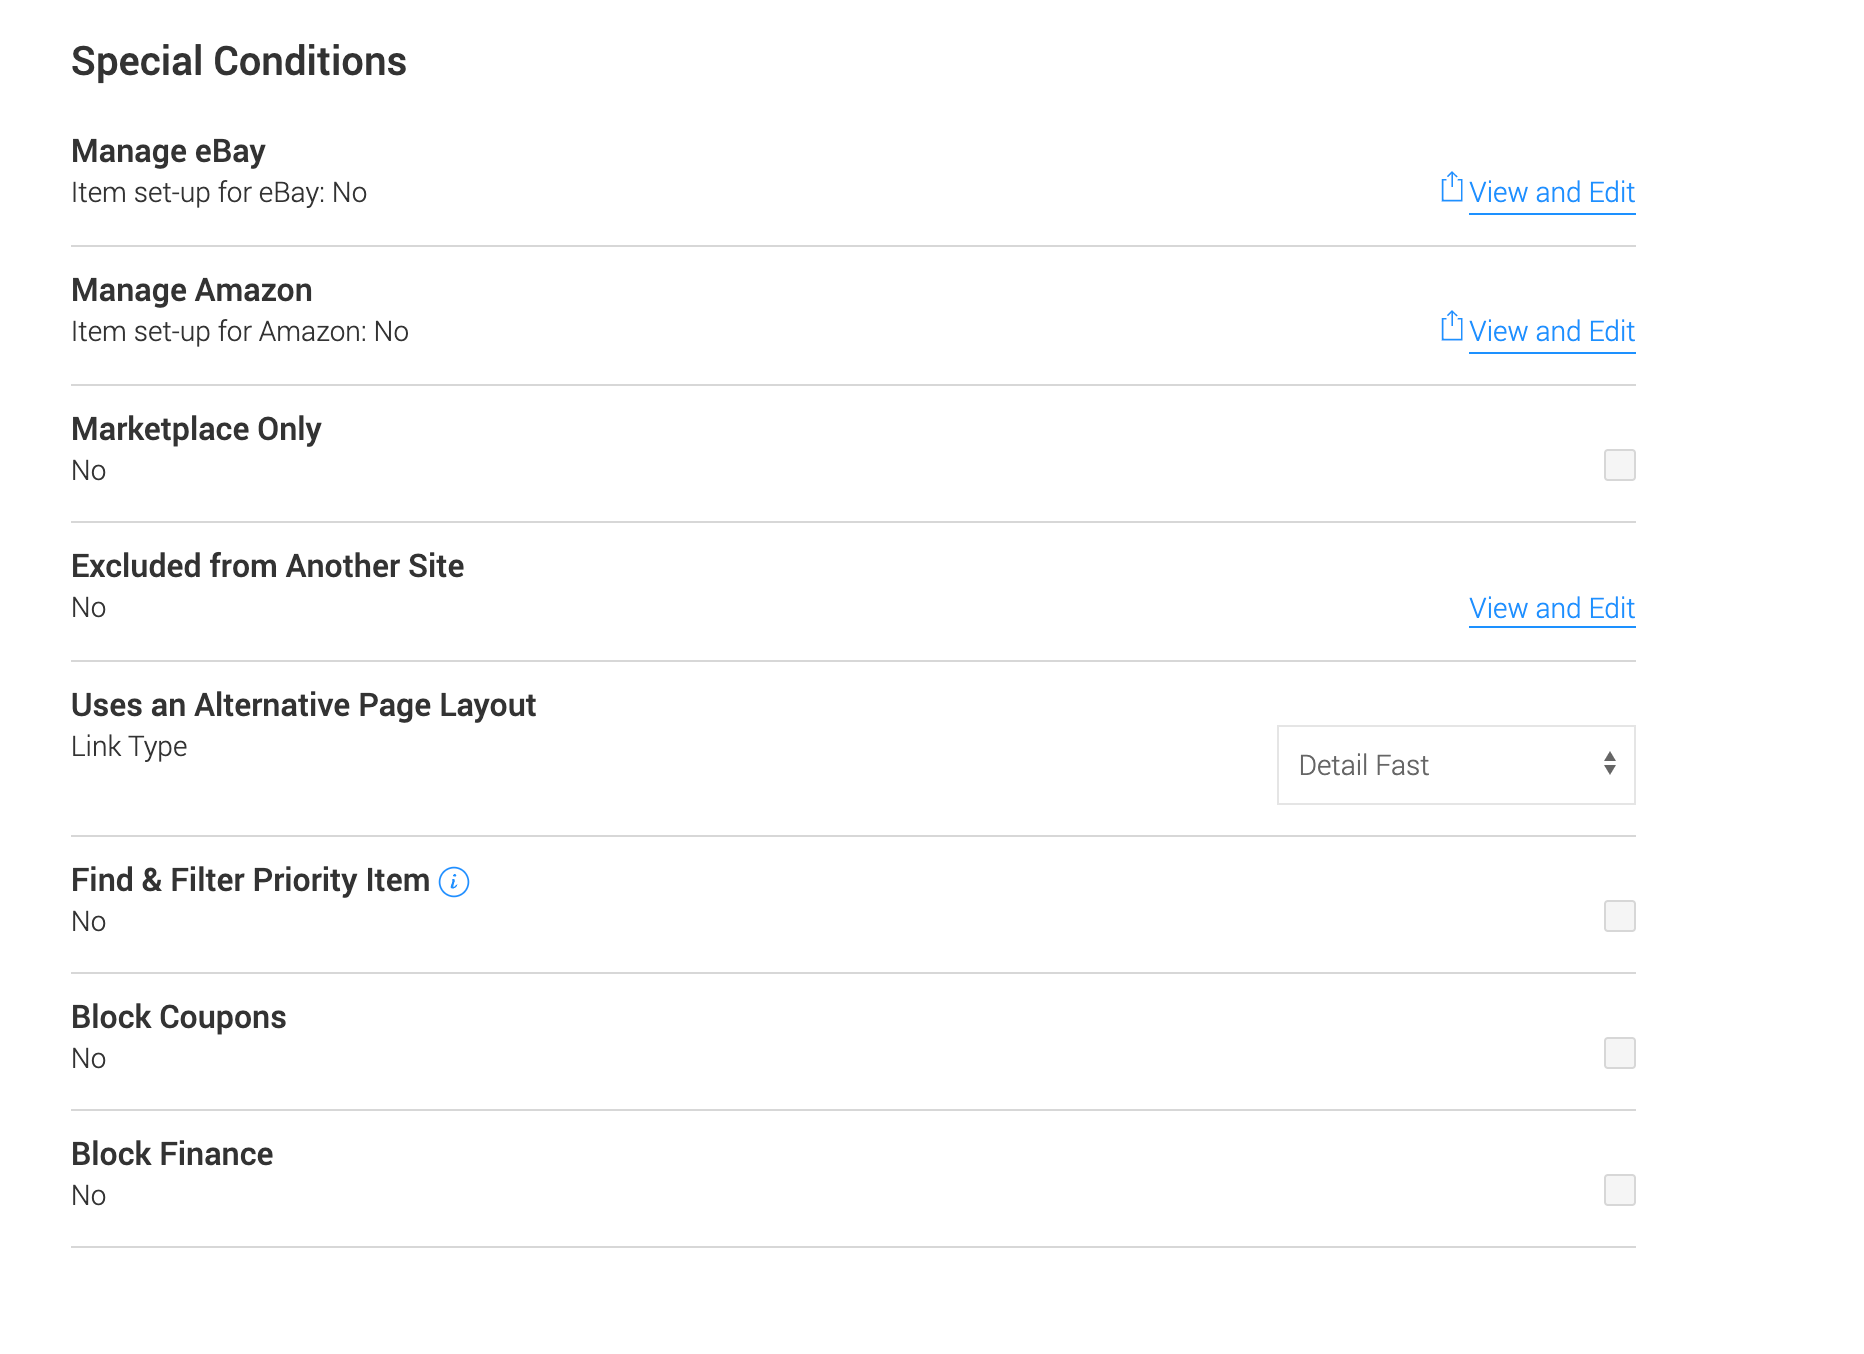1864x1354 pixels.
Task: Open View and Edit for Excluded from Another Site
Action: (1551, 608)
